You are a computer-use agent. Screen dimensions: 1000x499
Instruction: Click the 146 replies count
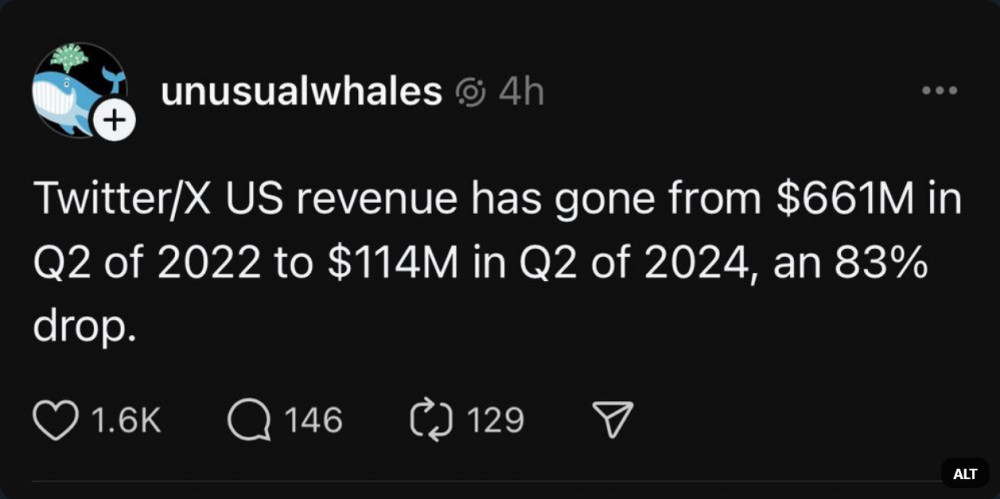[x=313, y=421]
